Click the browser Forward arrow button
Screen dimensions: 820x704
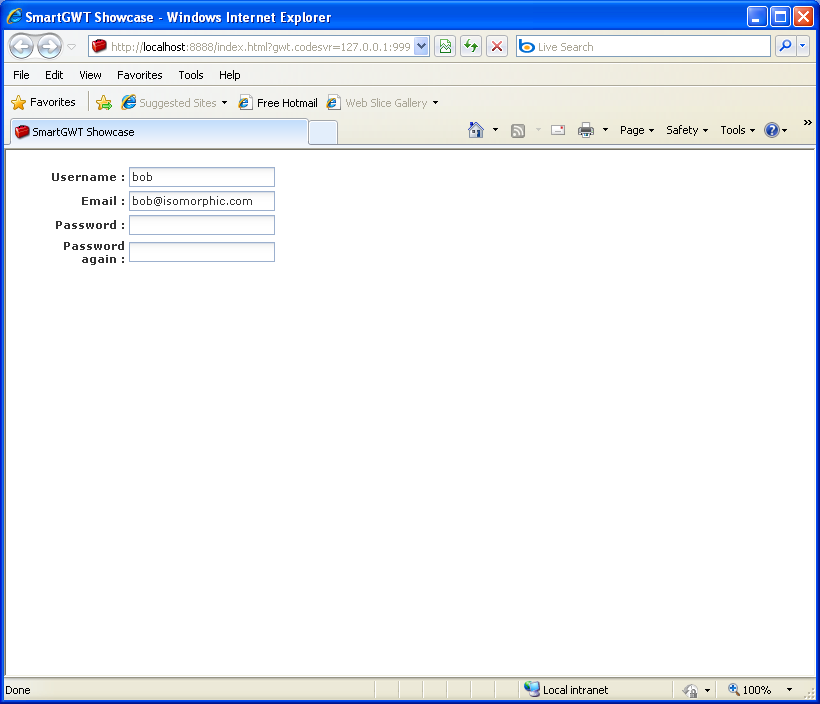pyautogui.click(x=50, y=47)
